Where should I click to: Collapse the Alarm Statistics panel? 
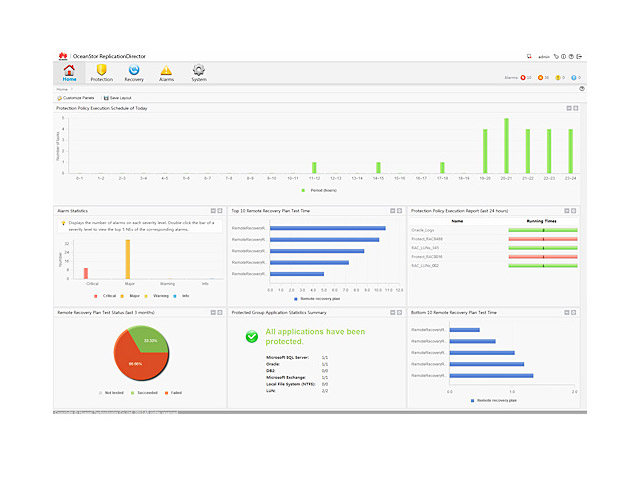click(213, 211)
